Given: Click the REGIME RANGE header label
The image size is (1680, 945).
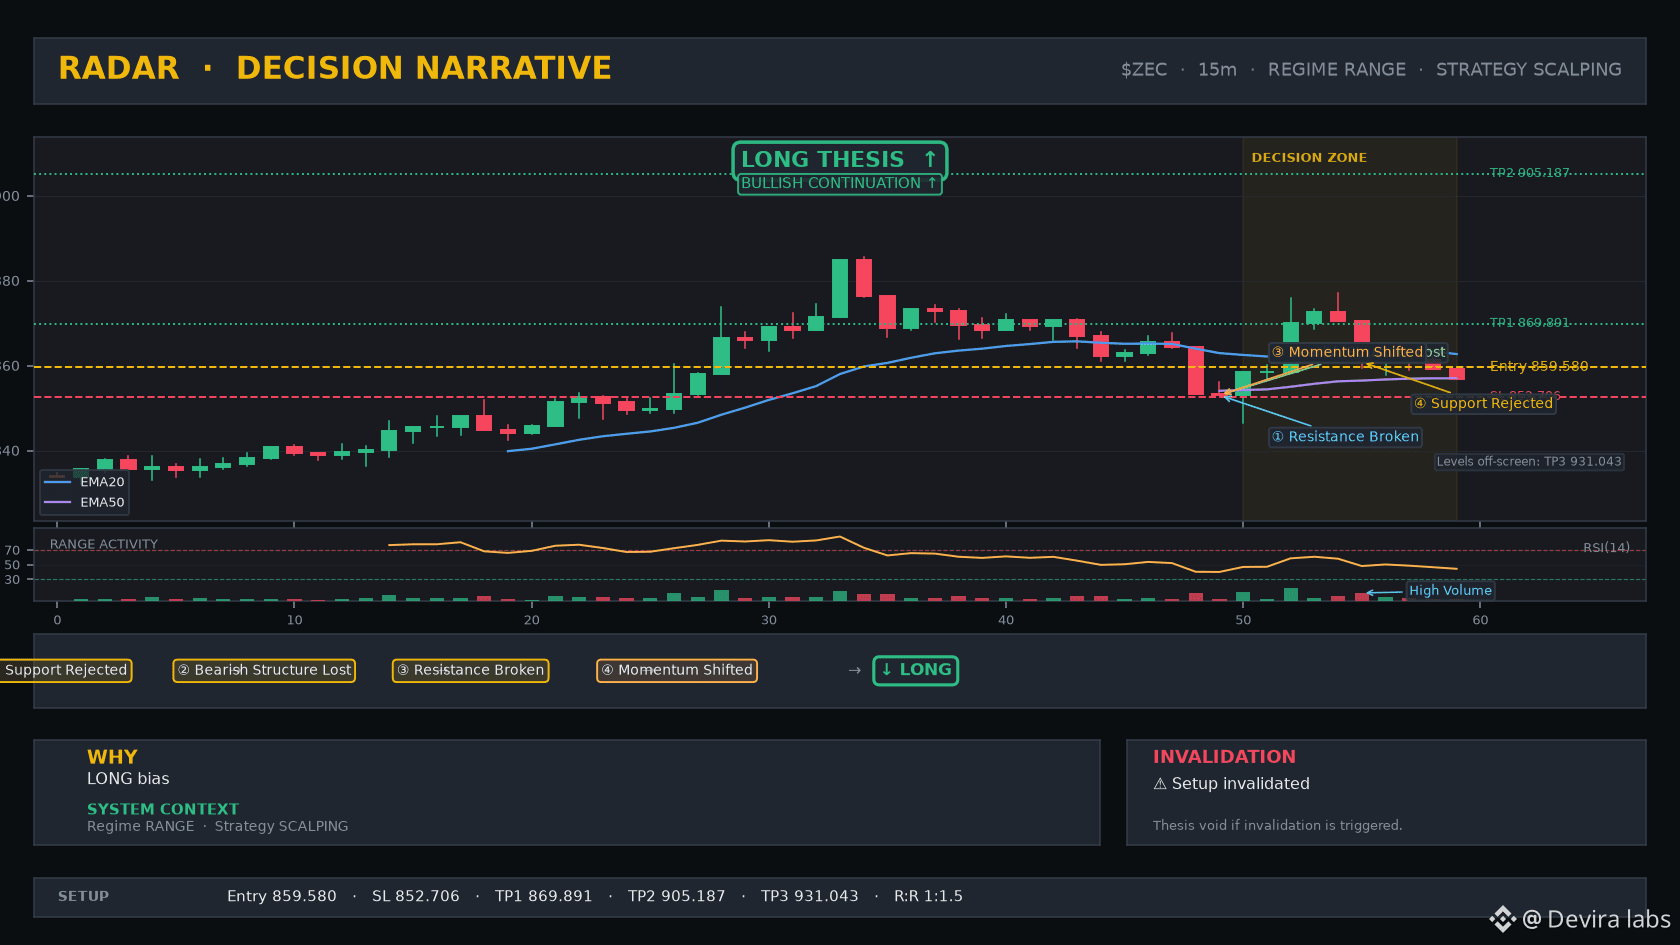Looking at the screenshot, I should pos(1336,70).
